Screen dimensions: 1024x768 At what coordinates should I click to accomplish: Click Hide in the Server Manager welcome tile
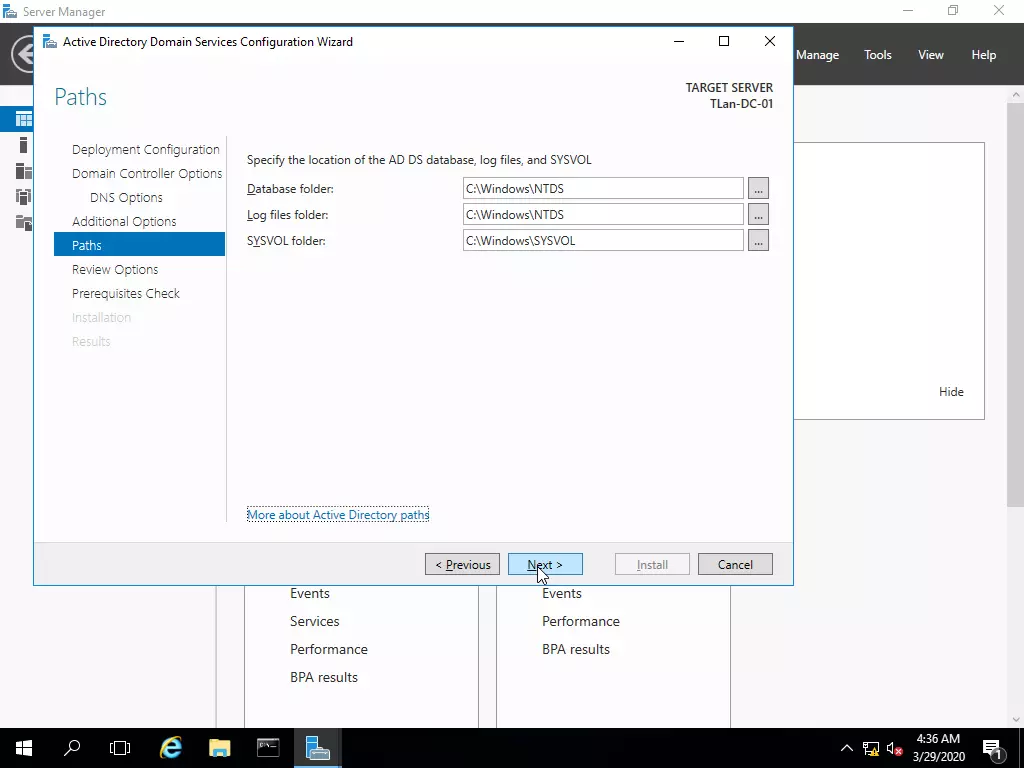(951, 392)
